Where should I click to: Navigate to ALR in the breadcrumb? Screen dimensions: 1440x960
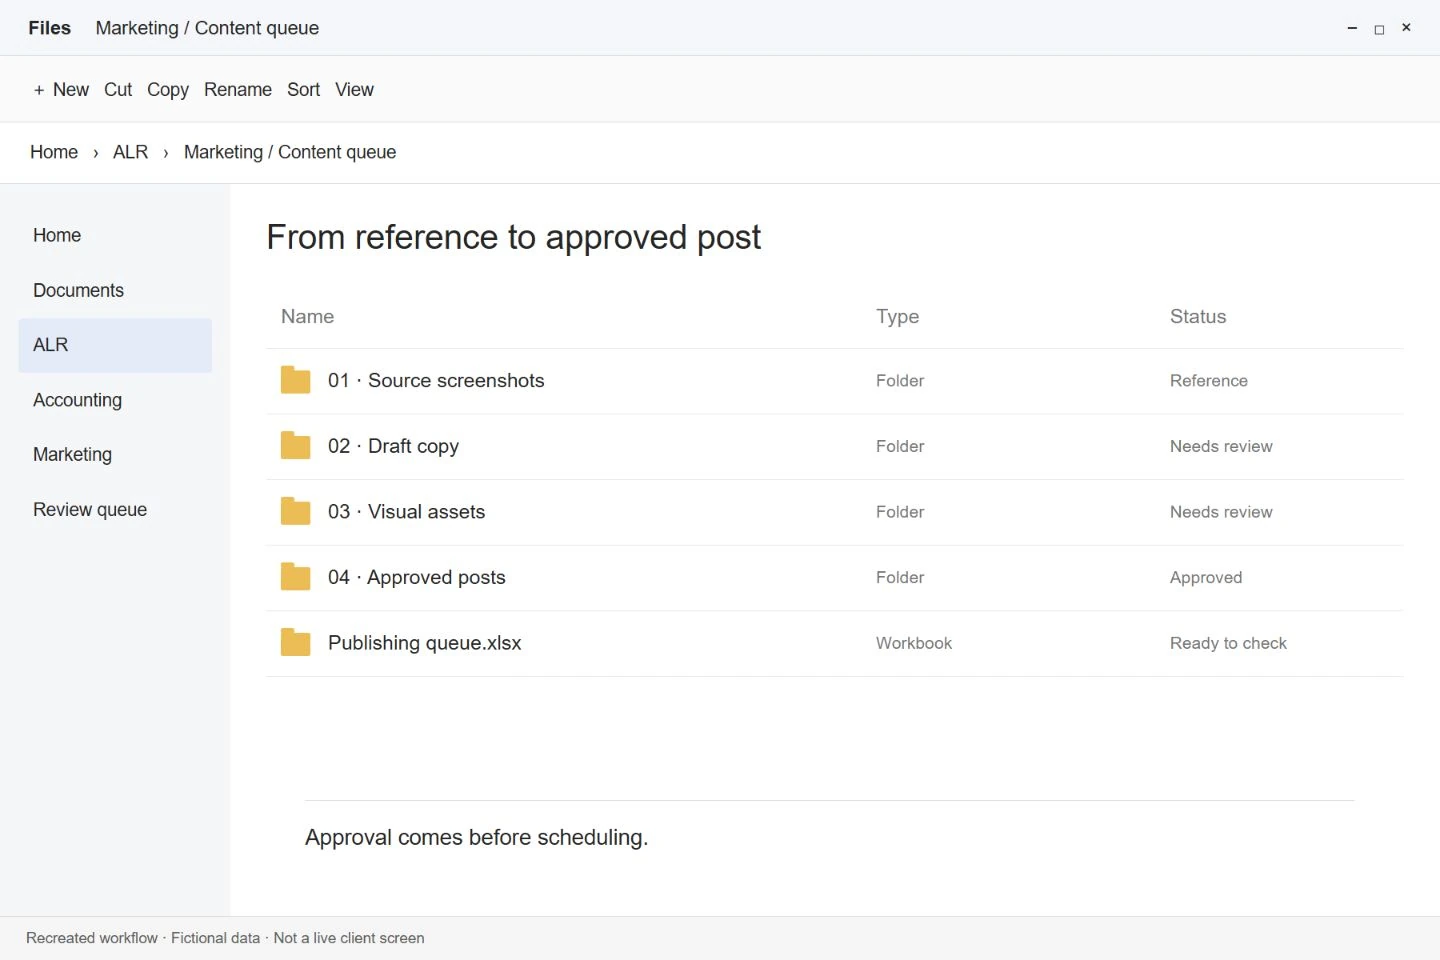[130, 152]
